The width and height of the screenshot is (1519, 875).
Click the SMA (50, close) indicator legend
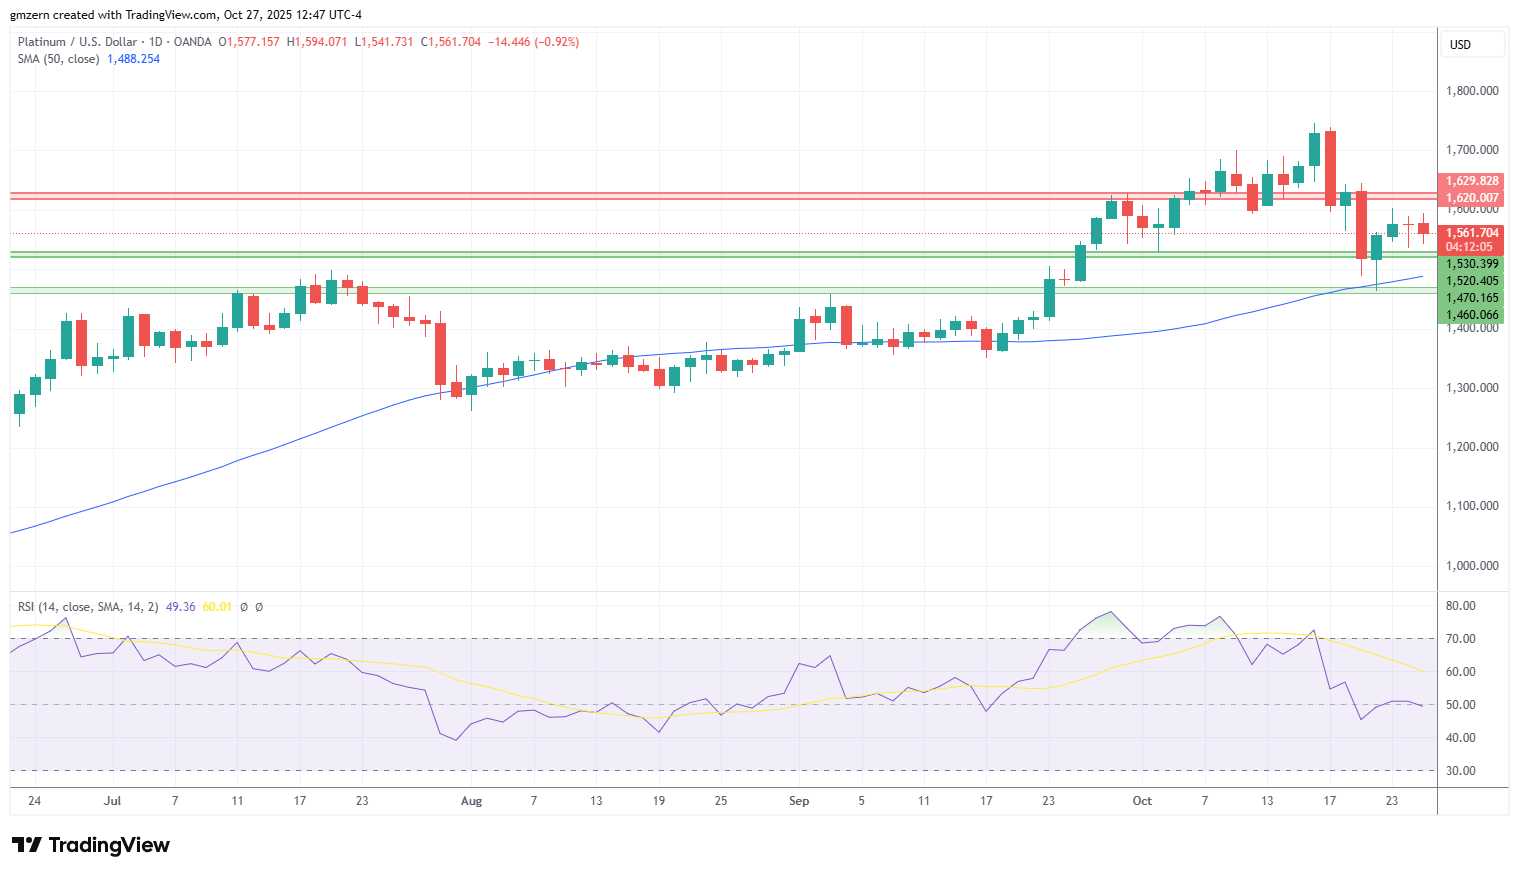click(x=59, y=59)
